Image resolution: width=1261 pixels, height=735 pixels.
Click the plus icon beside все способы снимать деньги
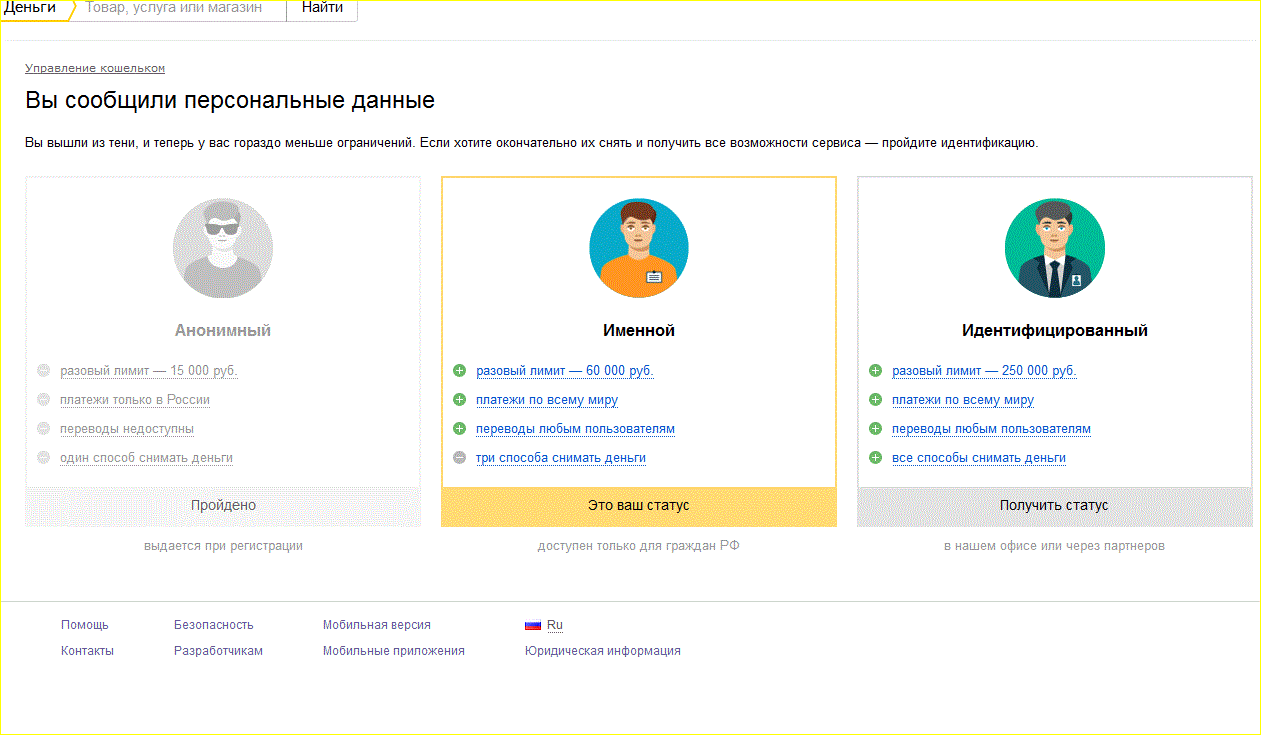point(876,458)
